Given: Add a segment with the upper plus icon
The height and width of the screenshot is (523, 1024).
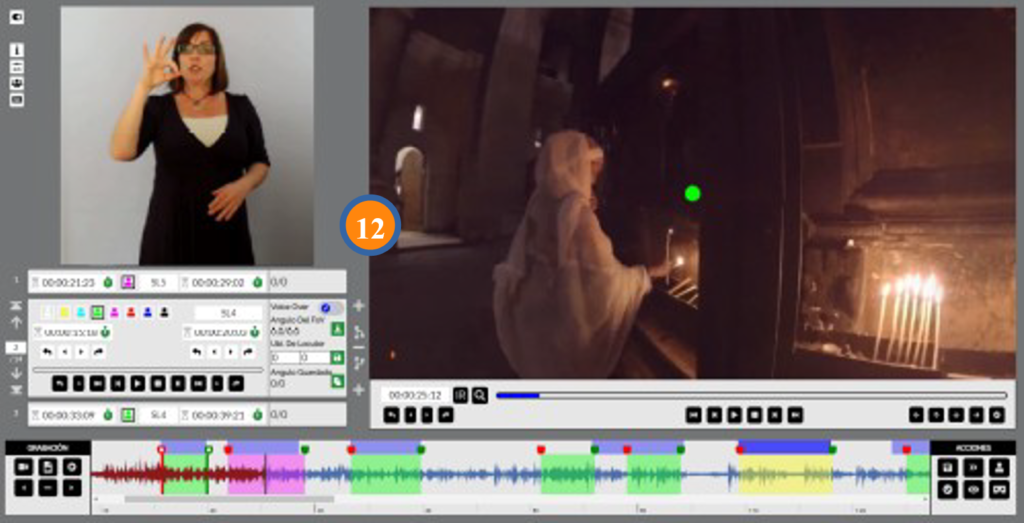Looking at the screenshot, I should tap(359, 305).
